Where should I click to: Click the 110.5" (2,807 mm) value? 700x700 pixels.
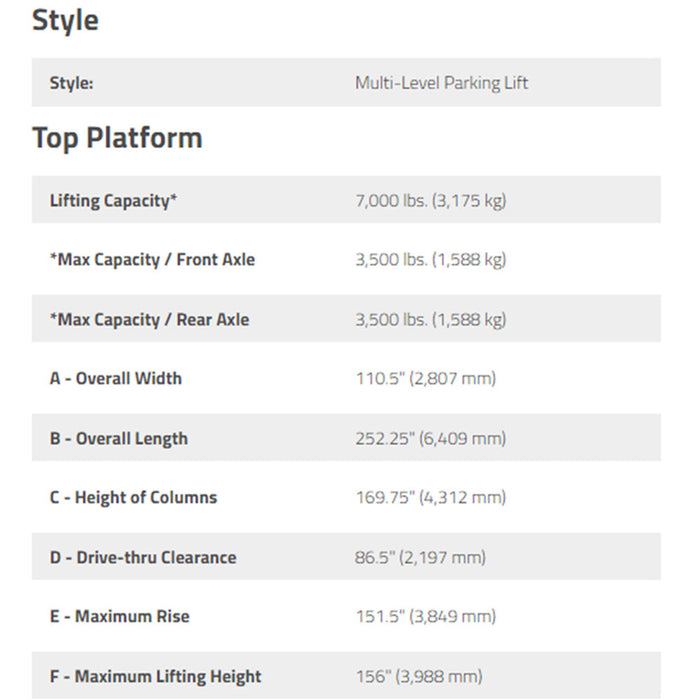pyautogui.click(x=426, y=379)
